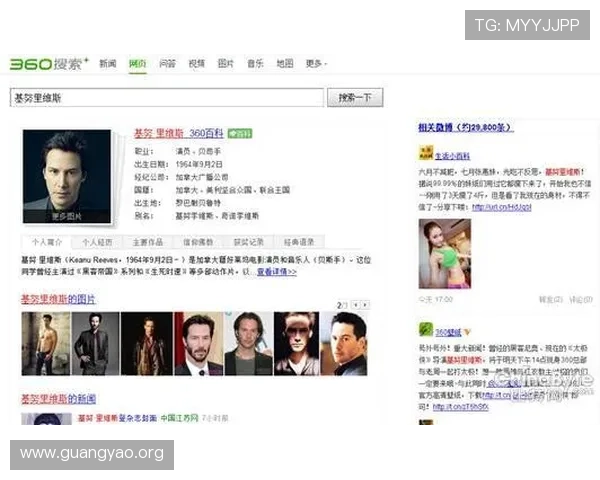Select the 个人简介 tab
Screen dimensions: 600x480
pyautogui.click(x=47, y=242)
